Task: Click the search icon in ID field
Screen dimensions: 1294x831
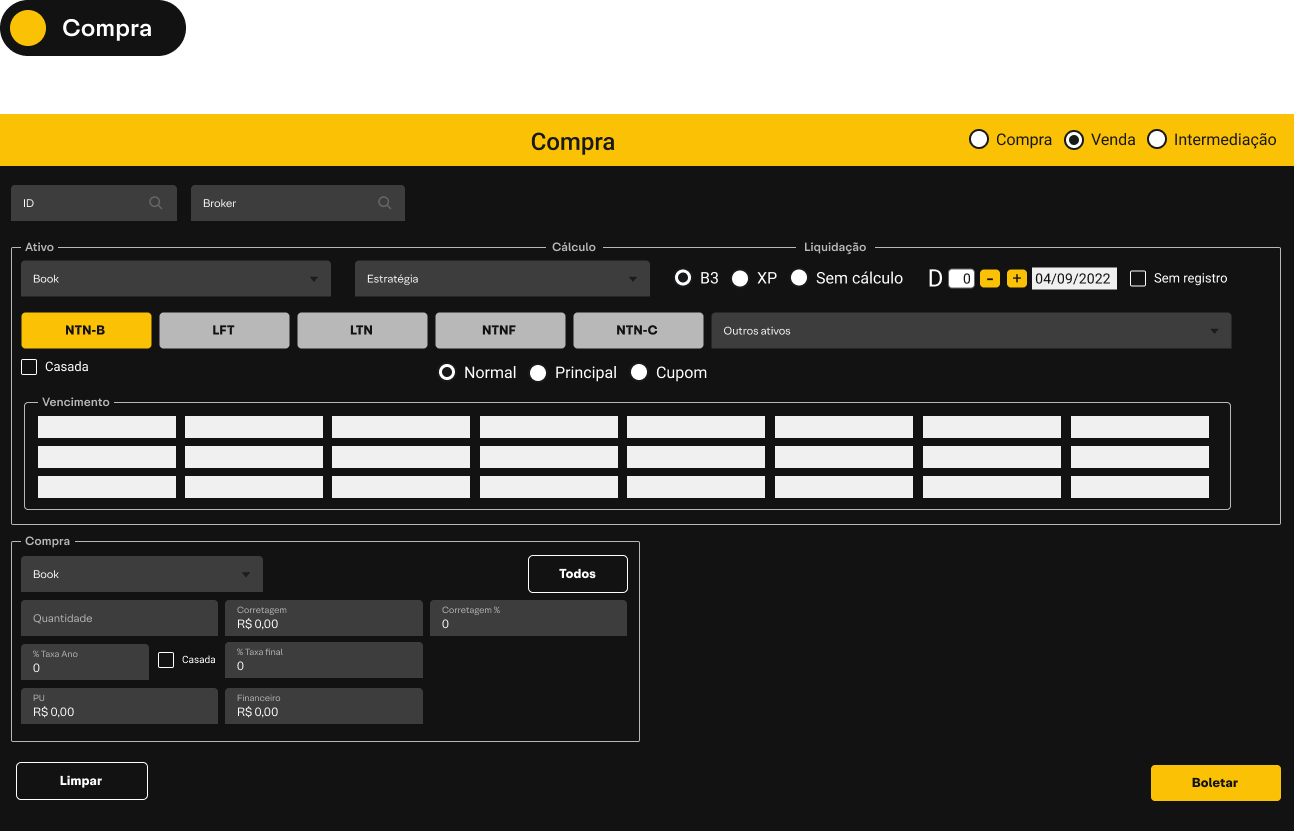Action: click(156, 203)
